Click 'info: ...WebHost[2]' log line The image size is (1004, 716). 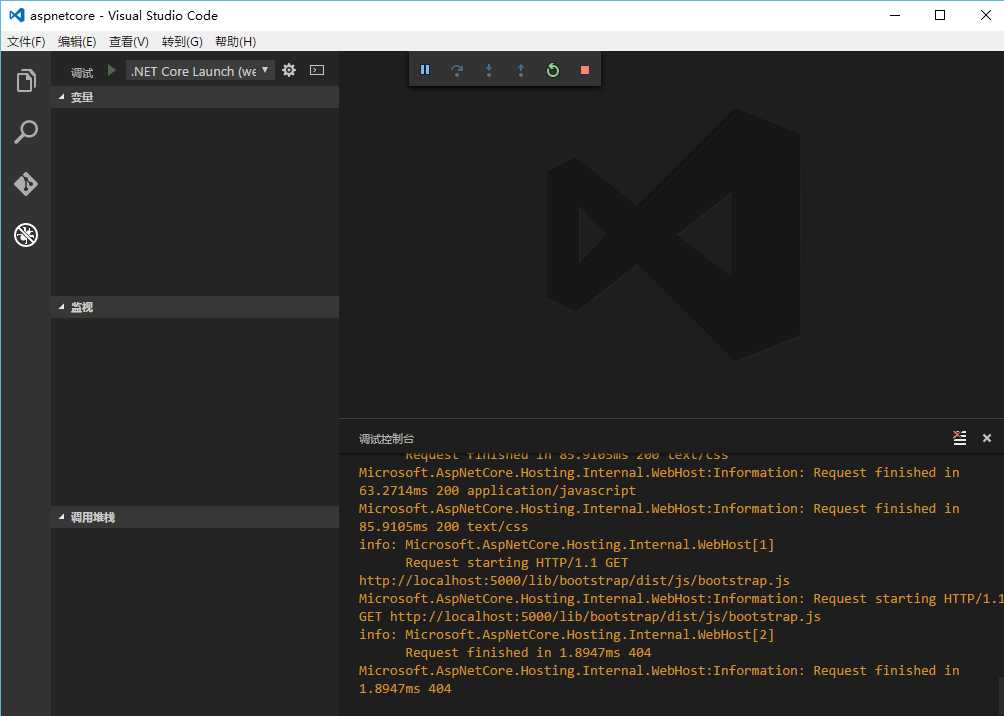(x=566, y=634)
